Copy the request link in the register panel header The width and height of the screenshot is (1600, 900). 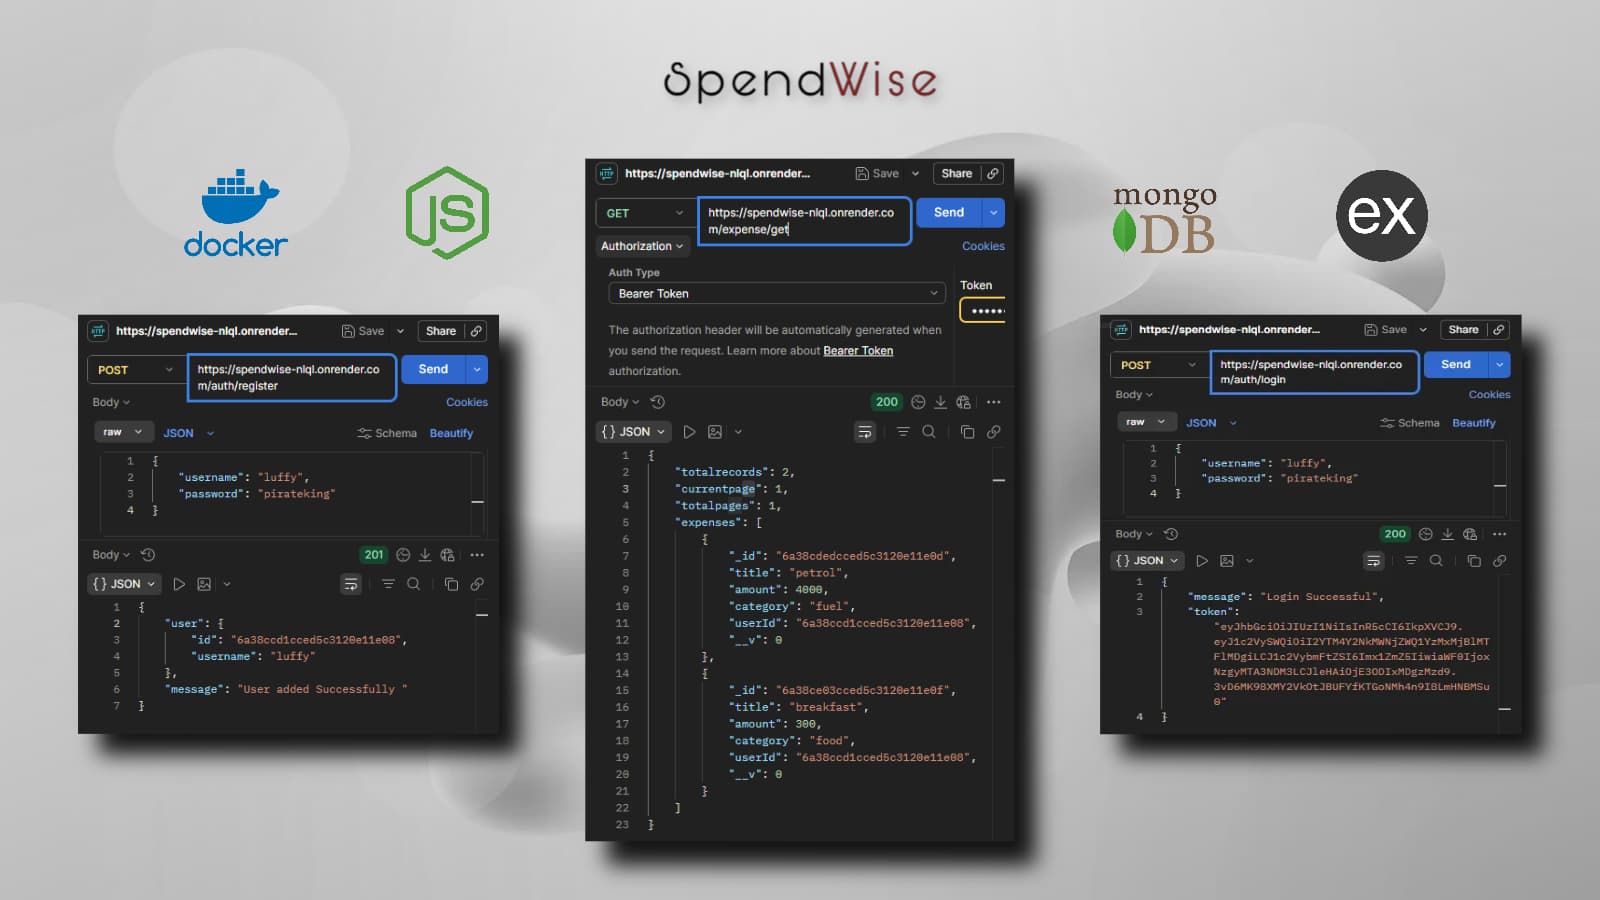[477, 331]
